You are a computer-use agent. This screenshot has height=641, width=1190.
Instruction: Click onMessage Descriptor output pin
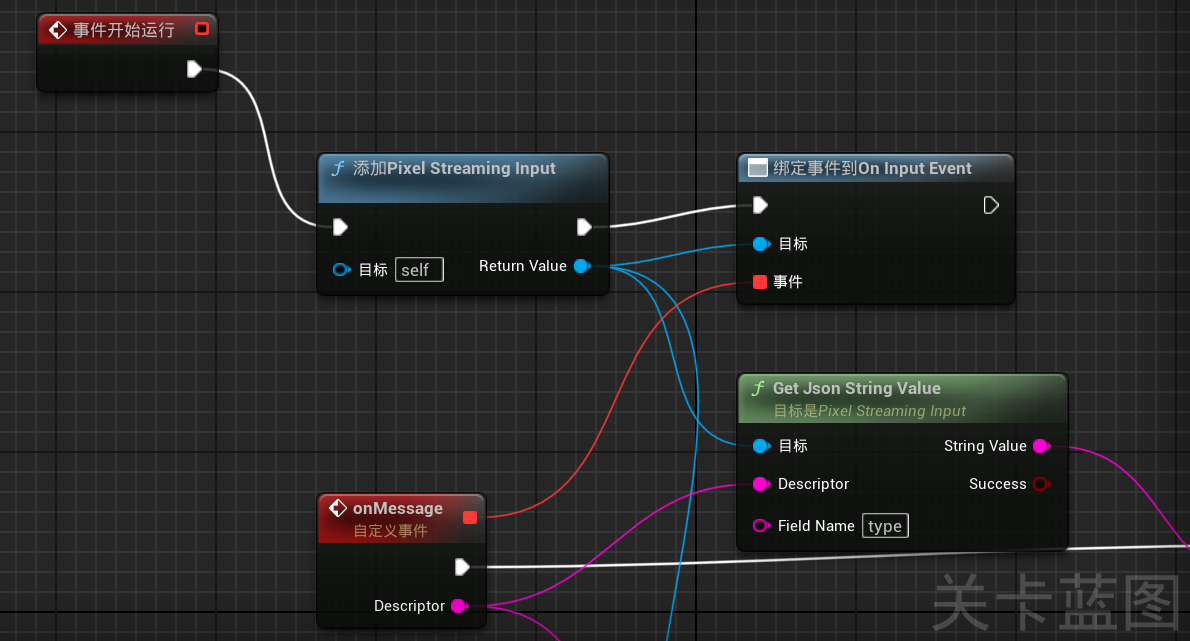460,606
